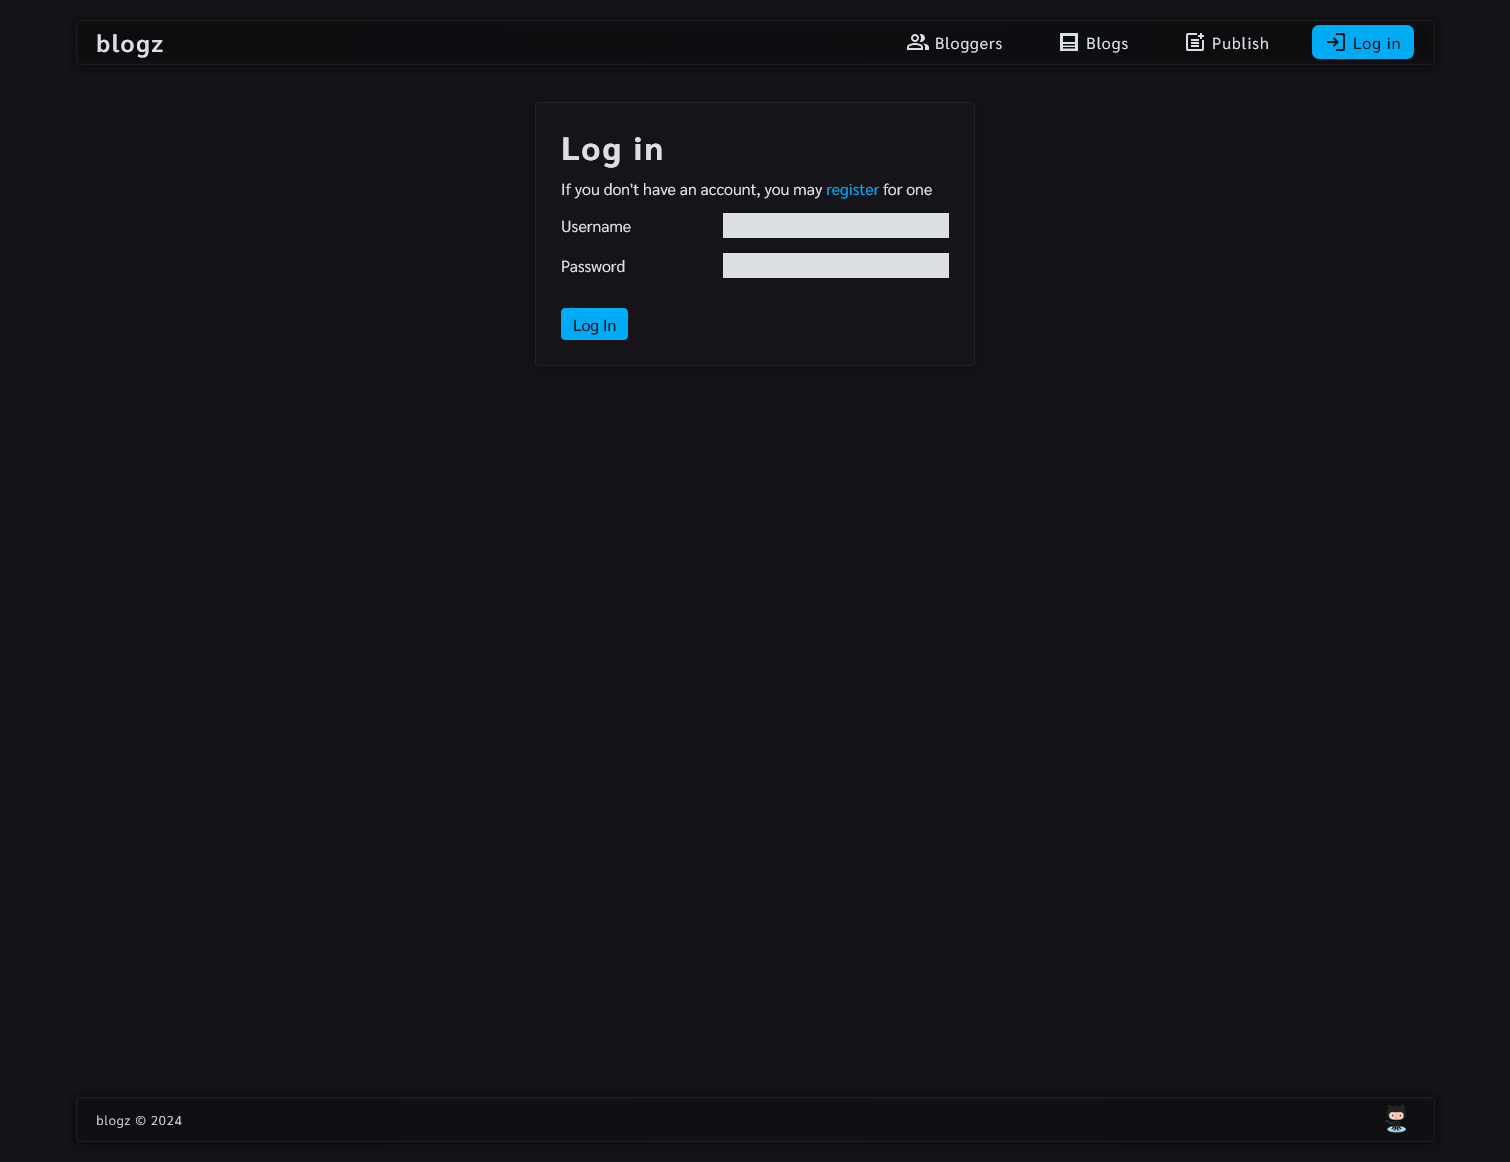Image resolution: width=1510 pixels, height=1162 pixels.
Task: Click the Bloggers people icon
Action: tap(917, 42)
